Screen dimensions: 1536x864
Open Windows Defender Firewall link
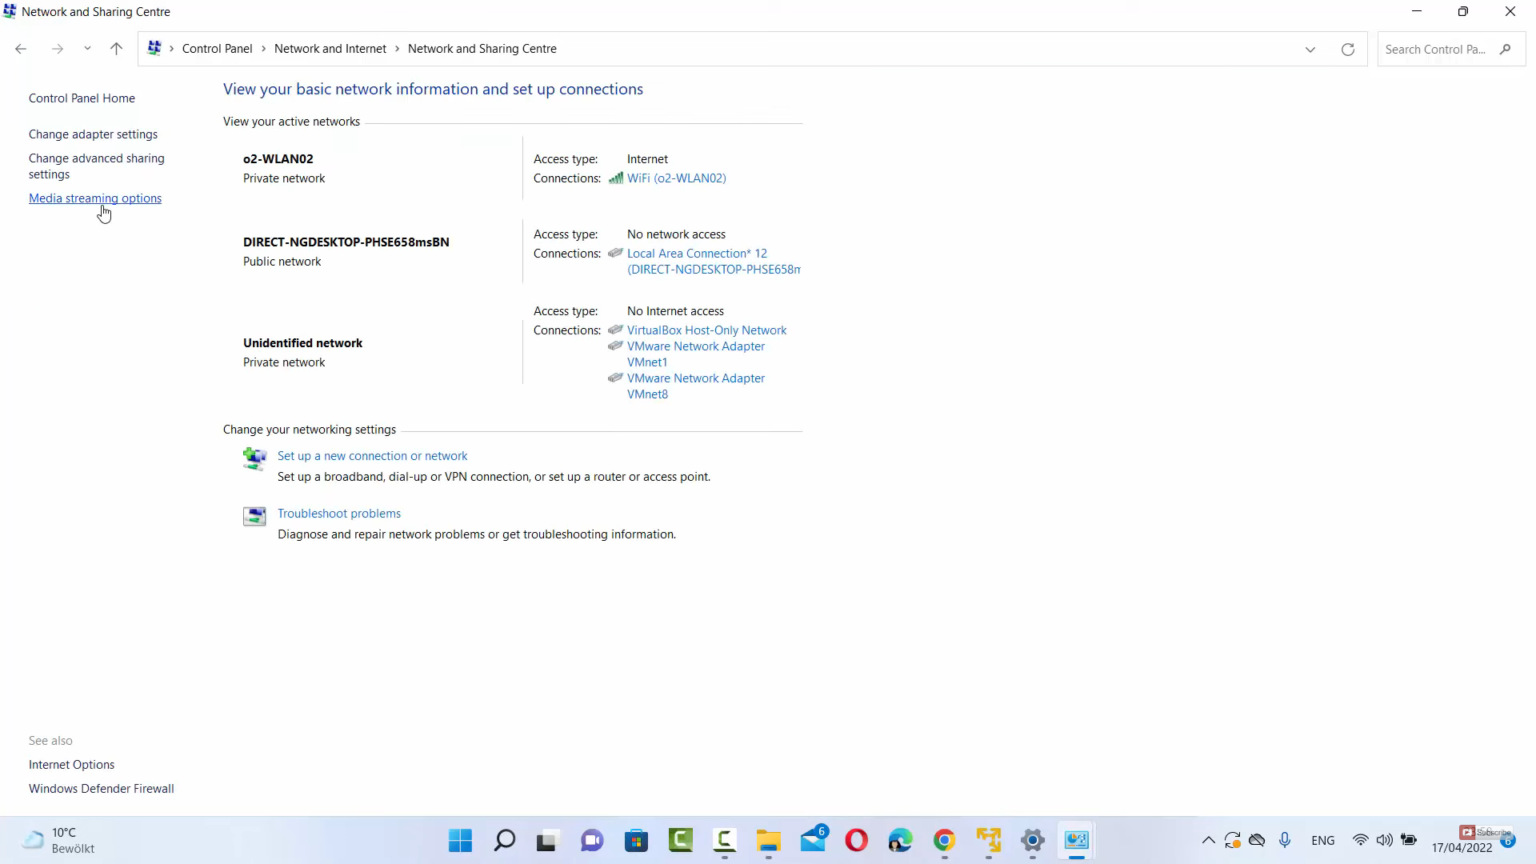tap(101, 788)
